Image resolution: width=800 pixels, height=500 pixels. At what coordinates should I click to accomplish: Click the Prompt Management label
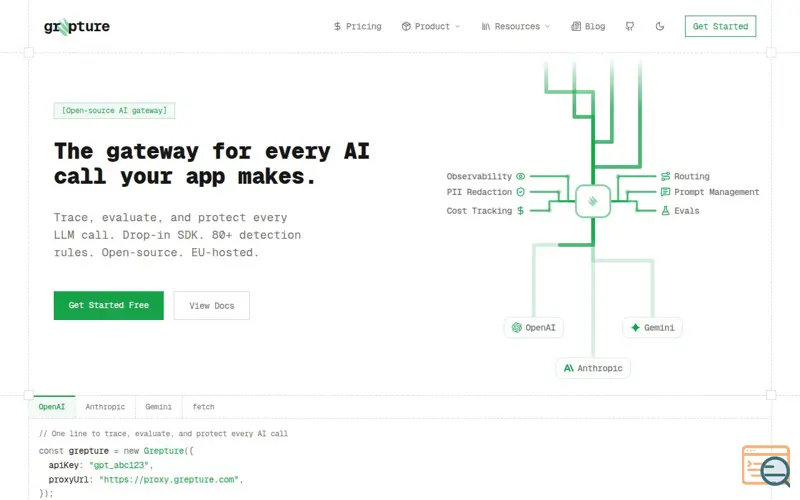716,192
